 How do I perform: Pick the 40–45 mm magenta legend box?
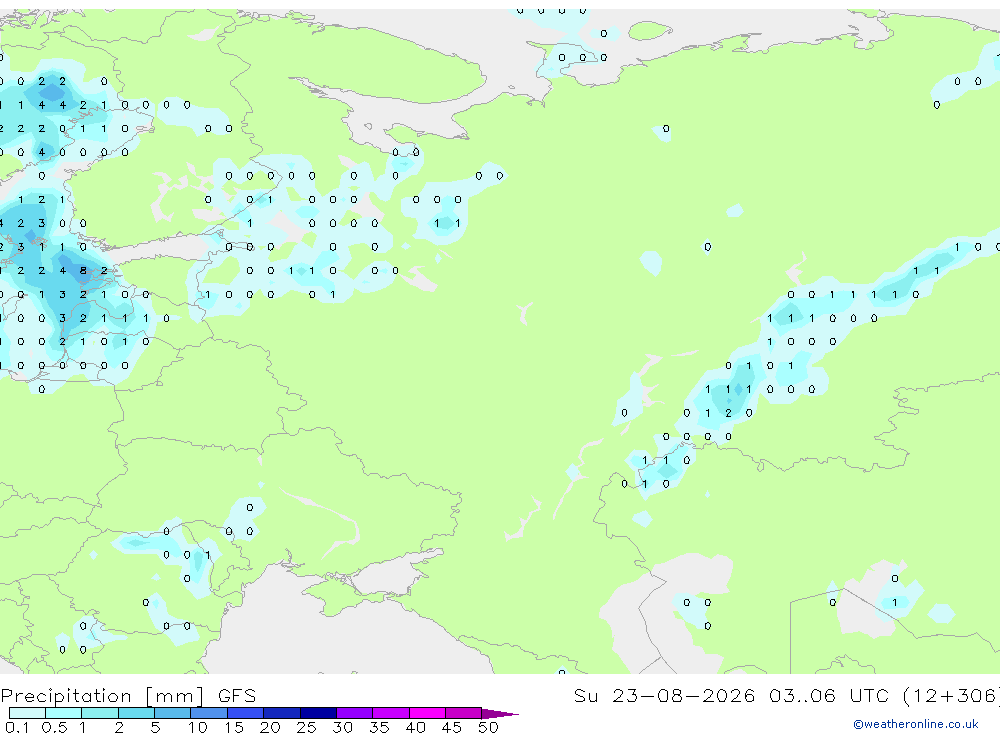[427, 713]
